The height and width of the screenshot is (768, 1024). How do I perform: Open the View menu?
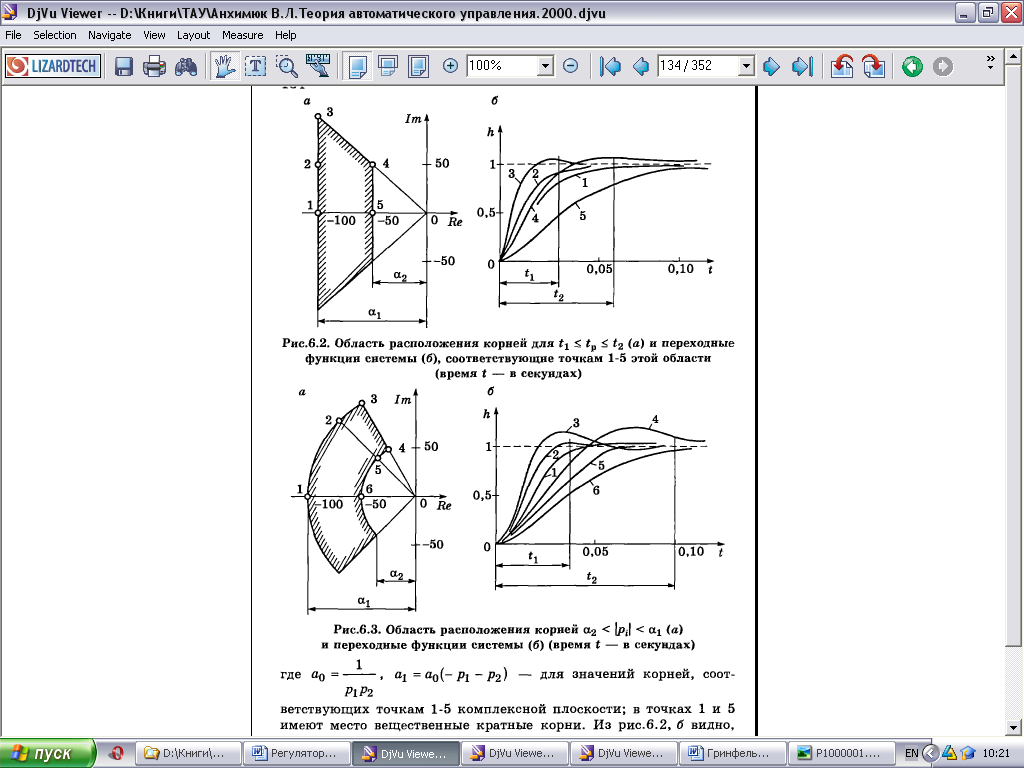tap(154, 35)
